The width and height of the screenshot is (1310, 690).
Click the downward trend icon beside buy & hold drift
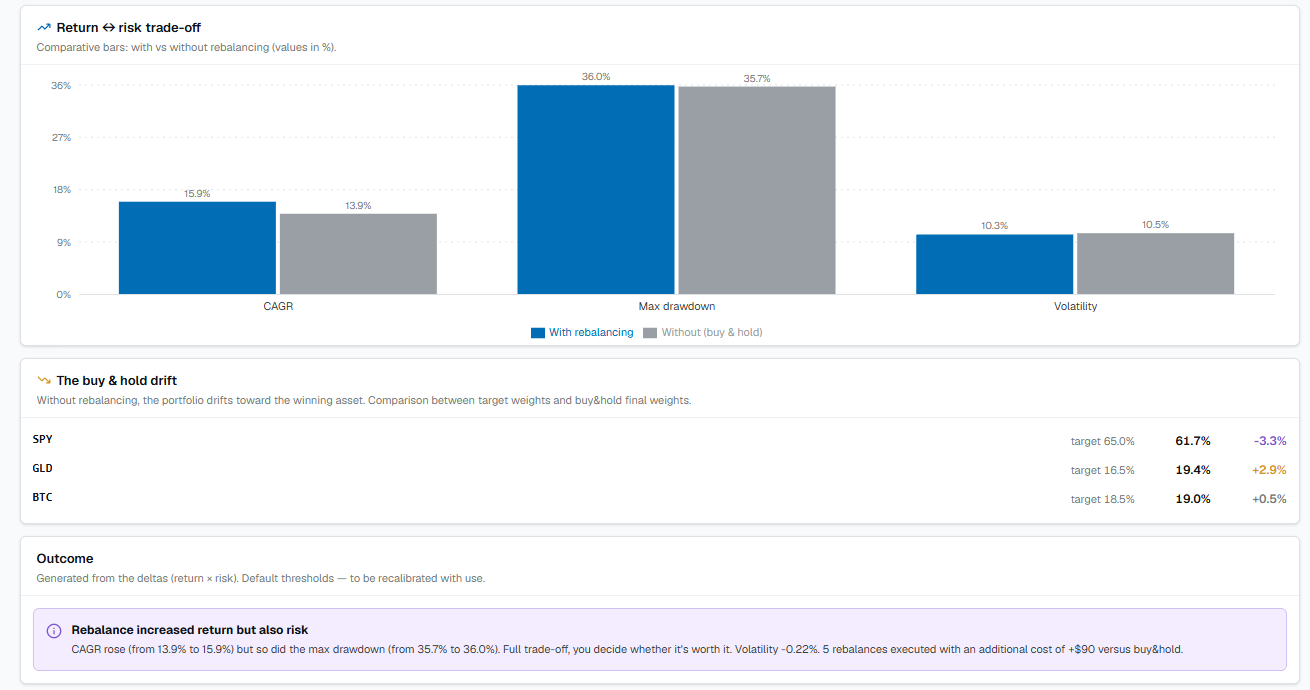(44, 381)
